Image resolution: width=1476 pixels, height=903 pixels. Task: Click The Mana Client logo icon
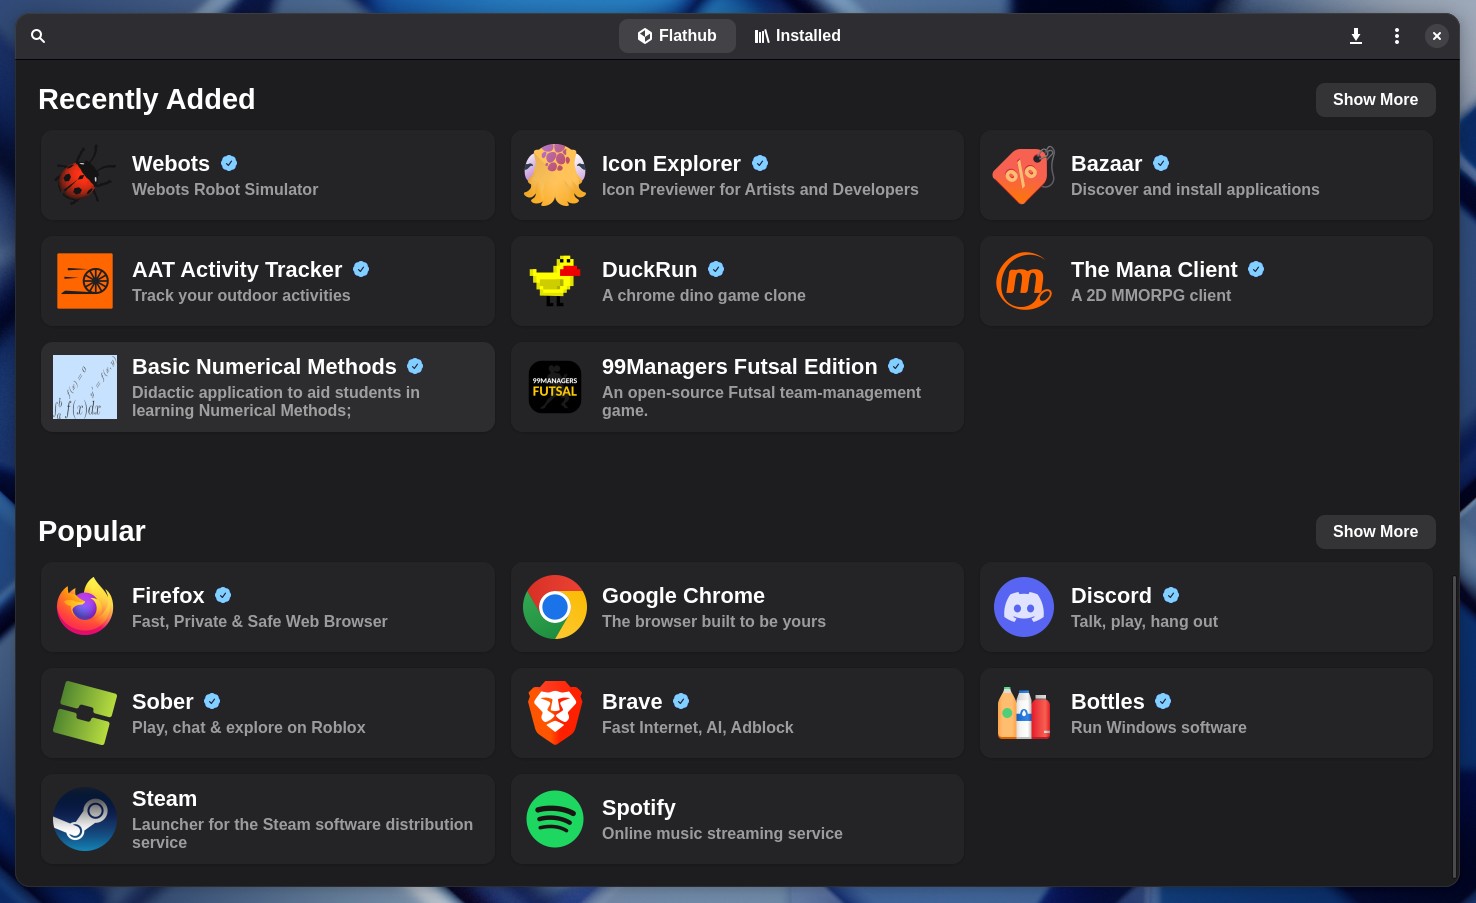pyautogui.click(x=1024, y=281)
